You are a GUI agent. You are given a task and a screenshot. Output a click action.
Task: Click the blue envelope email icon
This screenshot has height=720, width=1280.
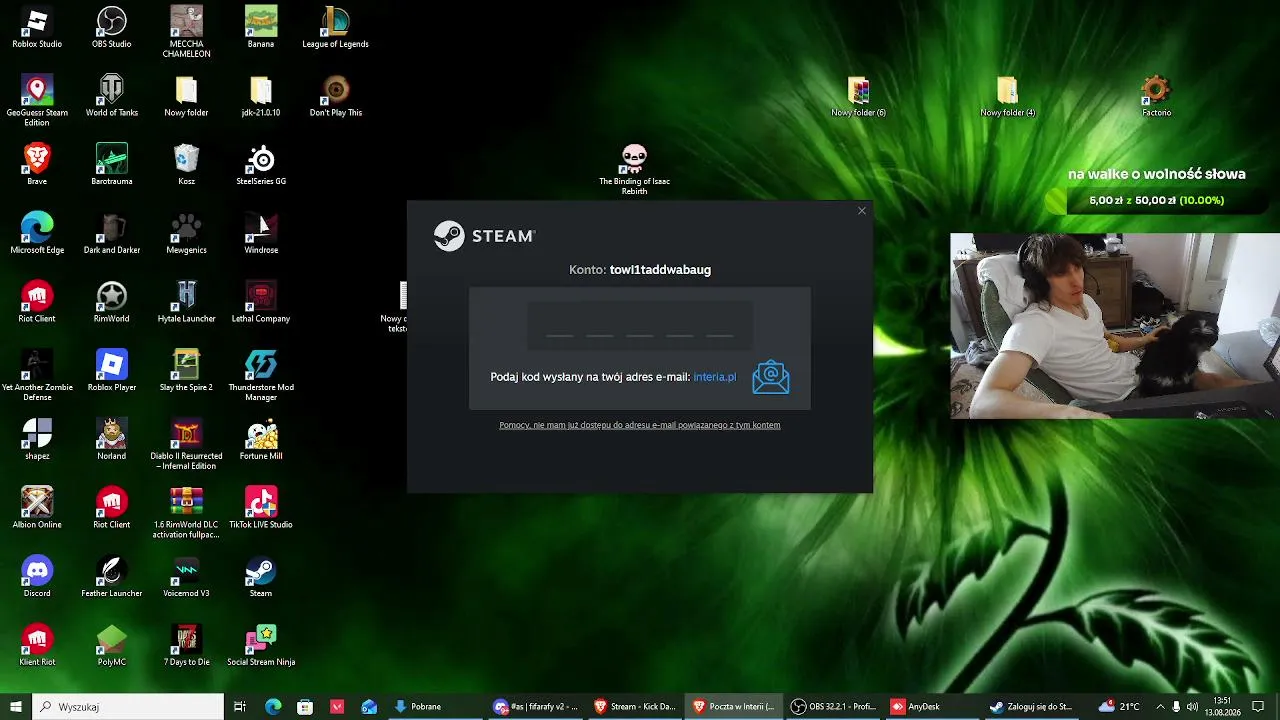coord(771,377)
